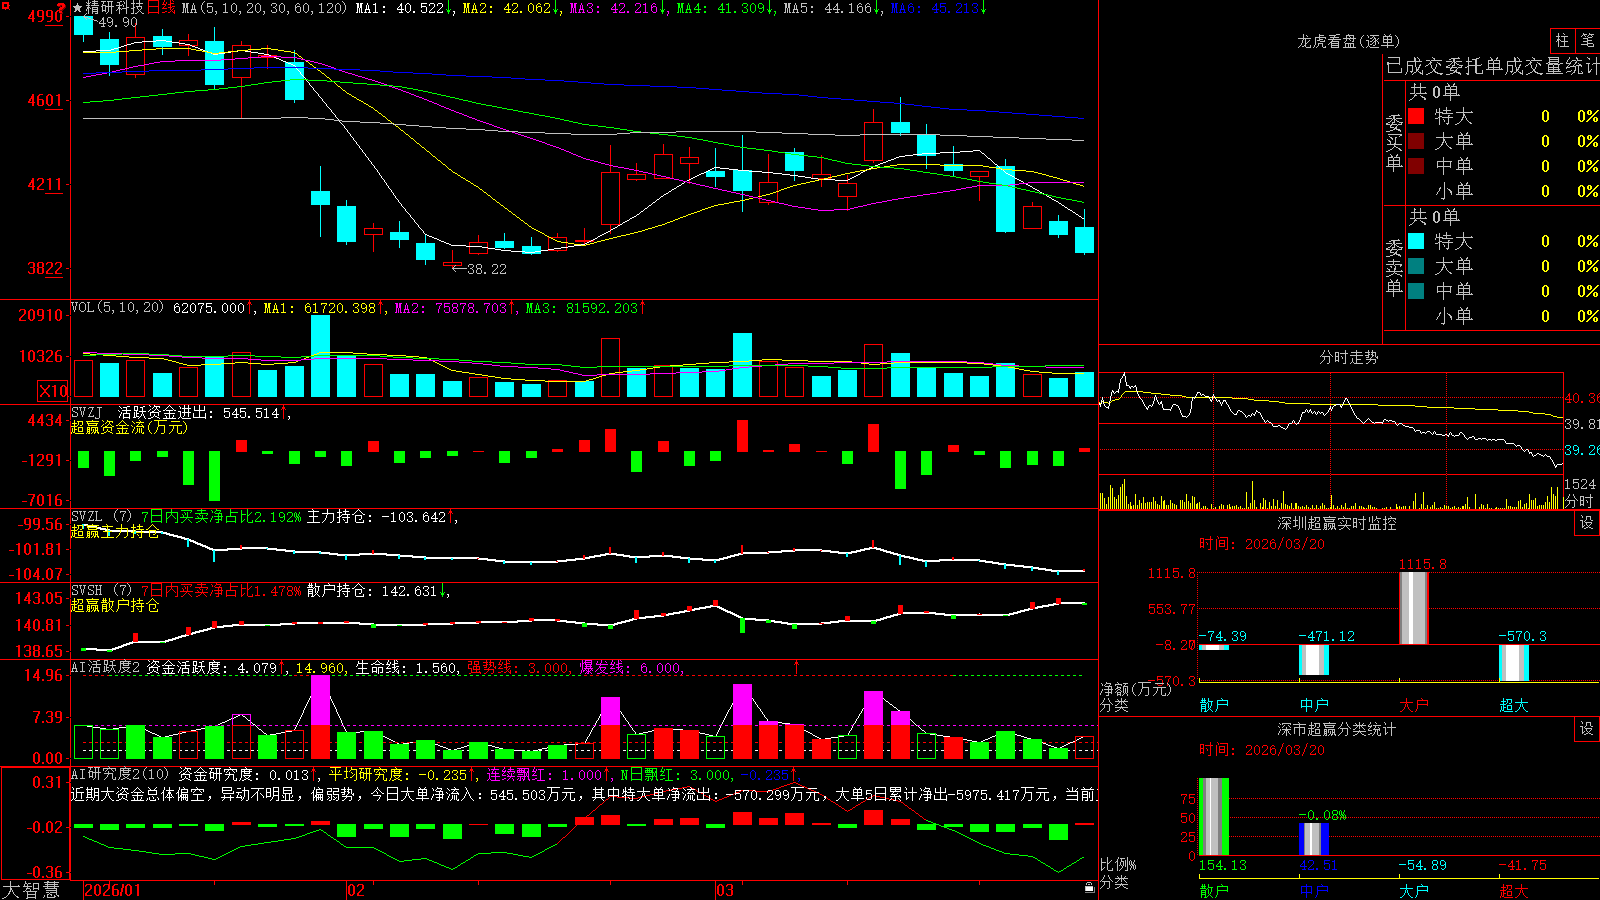Click the 分时走势 panel title
This screenshot has width=1600, height=900.
point(1348,357)
